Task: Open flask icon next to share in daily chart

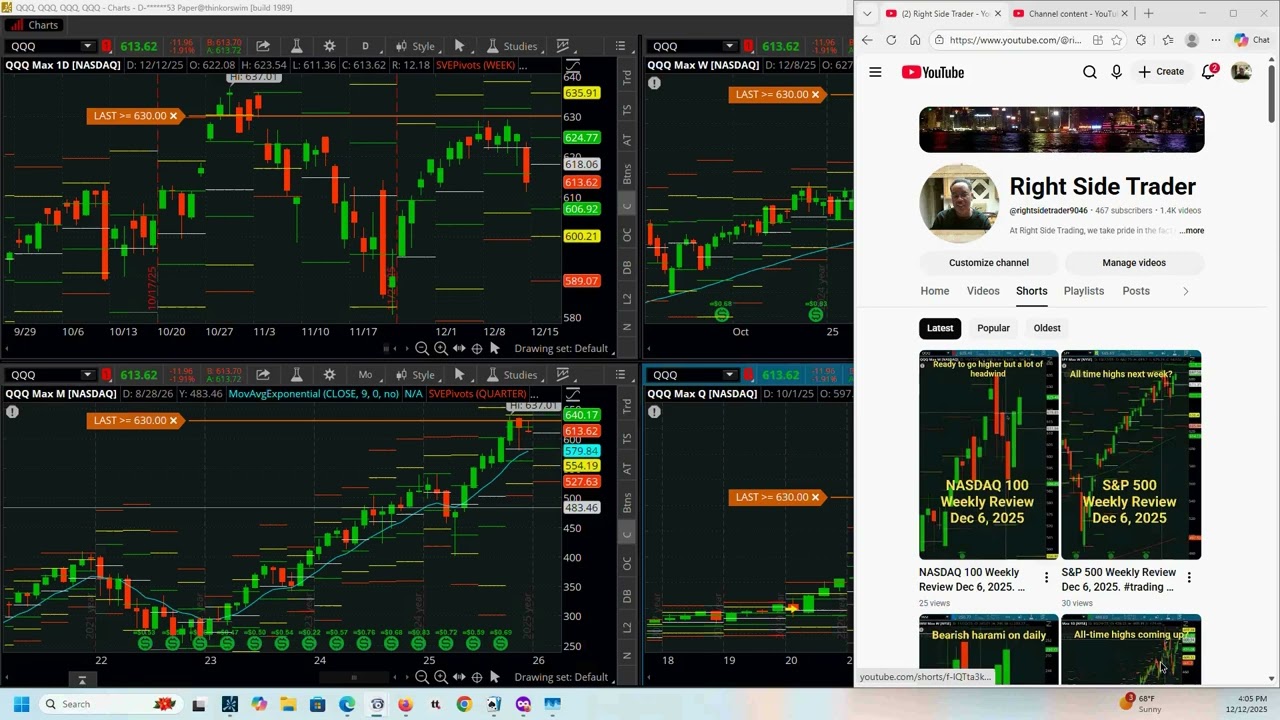Action: coord(296,46)
